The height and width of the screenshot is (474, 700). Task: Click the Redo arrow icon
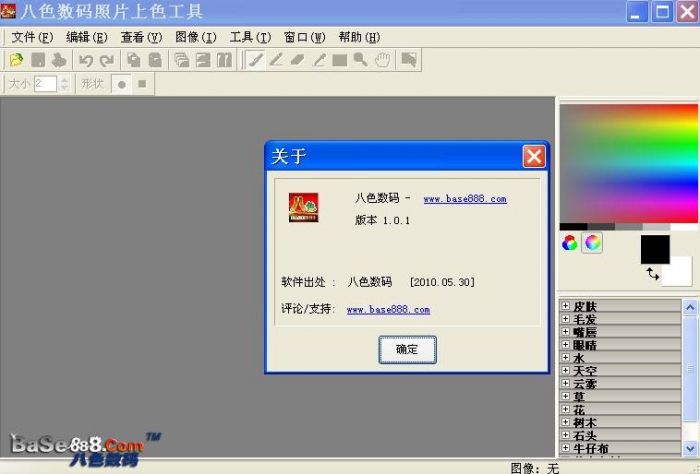click(x=107, y=60)
